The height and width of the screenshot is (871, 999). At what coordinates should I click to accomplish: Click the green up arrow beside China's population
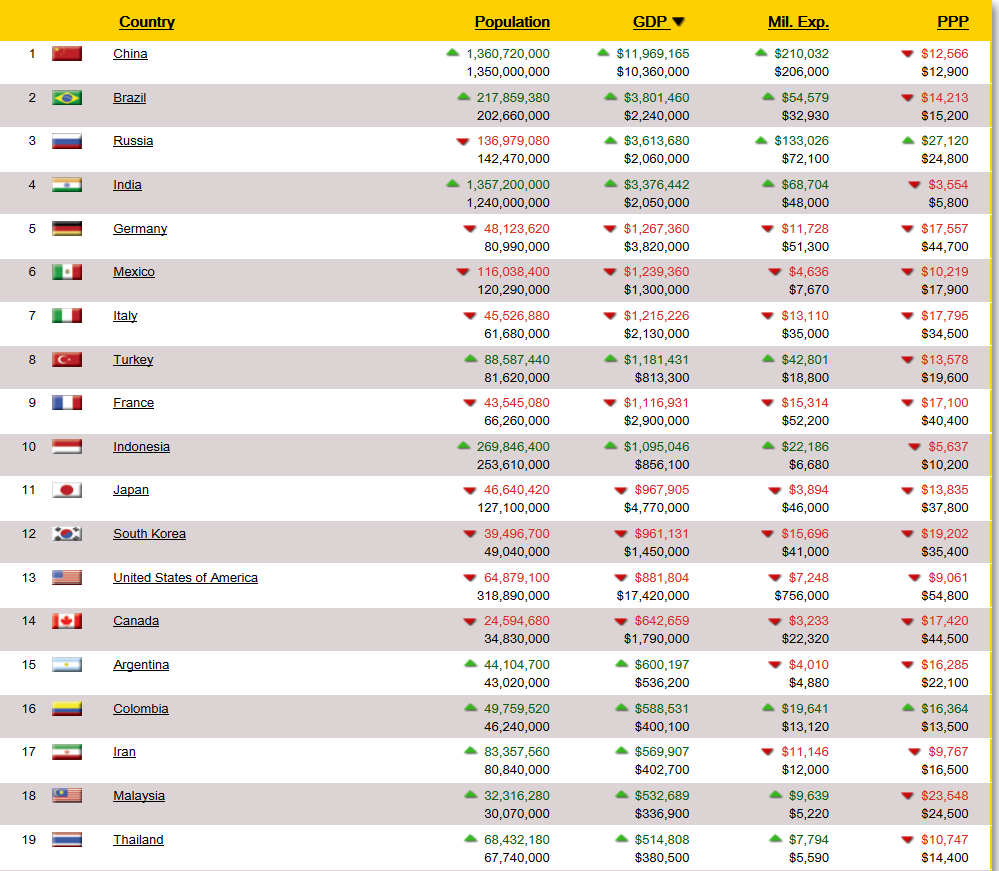pyautogui.click(x=452, y=53)
